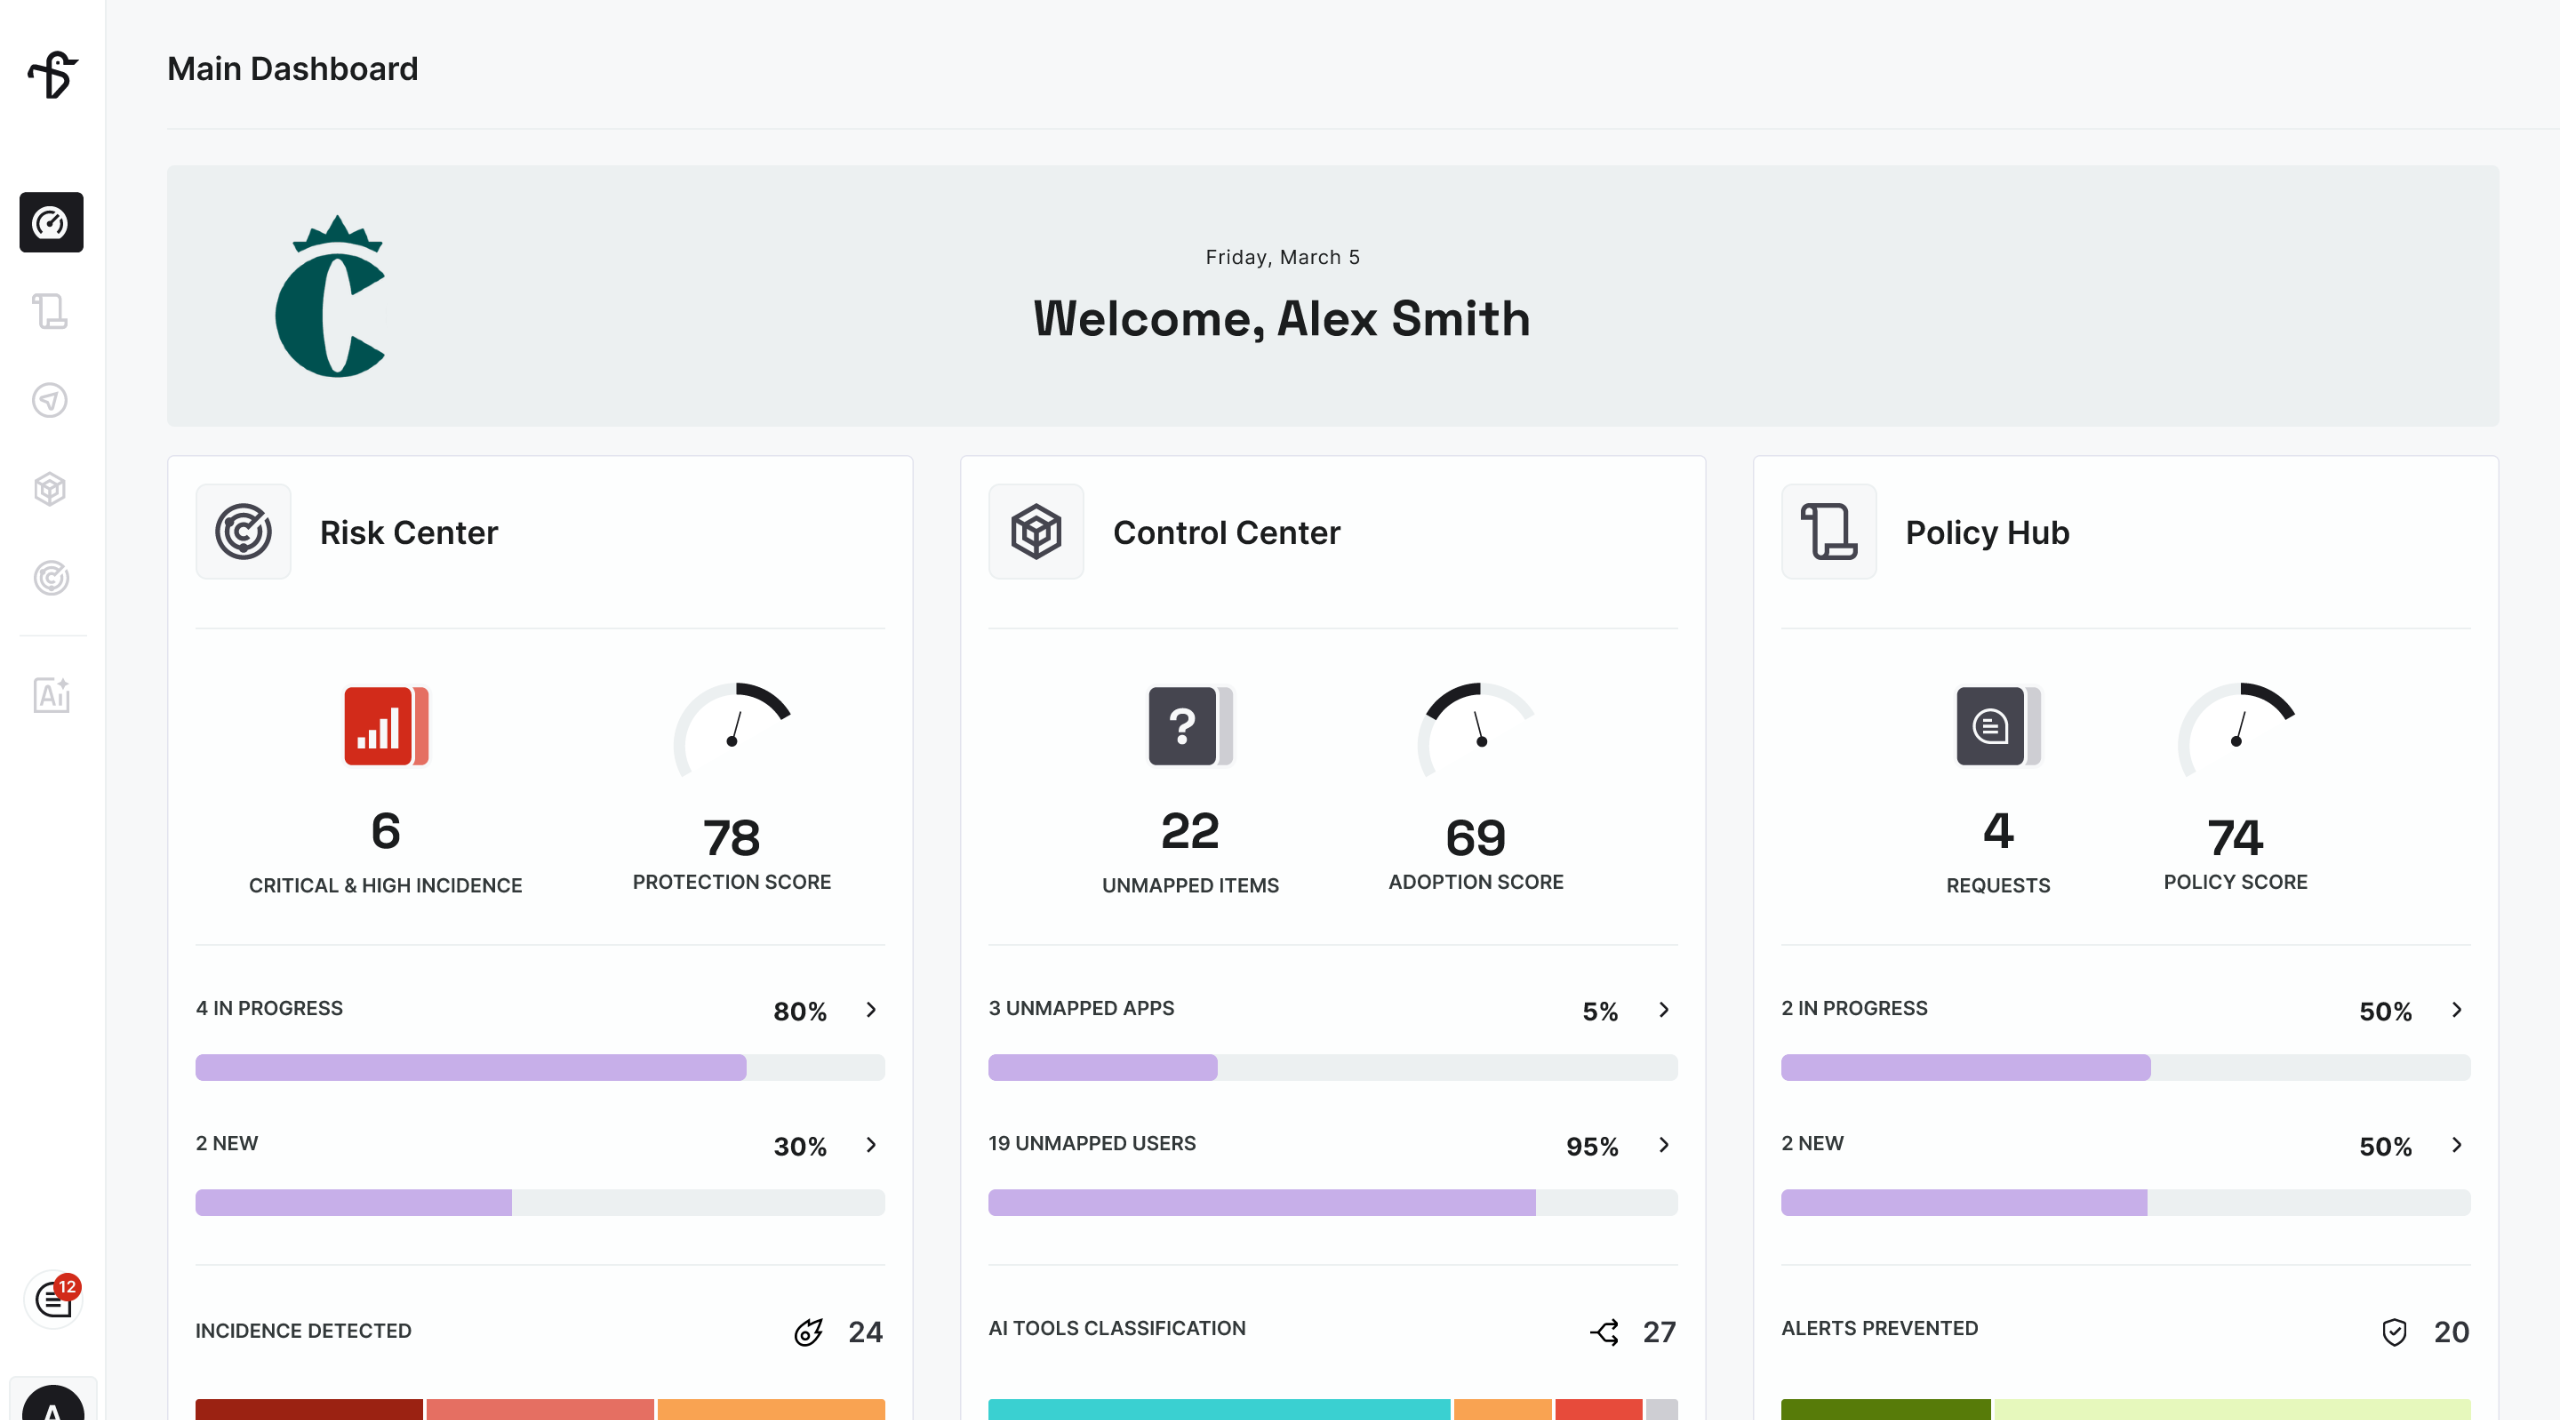The image size is (2560, 1420).
Task: Click the Control Center cube icon
Action: (1036, 532)
